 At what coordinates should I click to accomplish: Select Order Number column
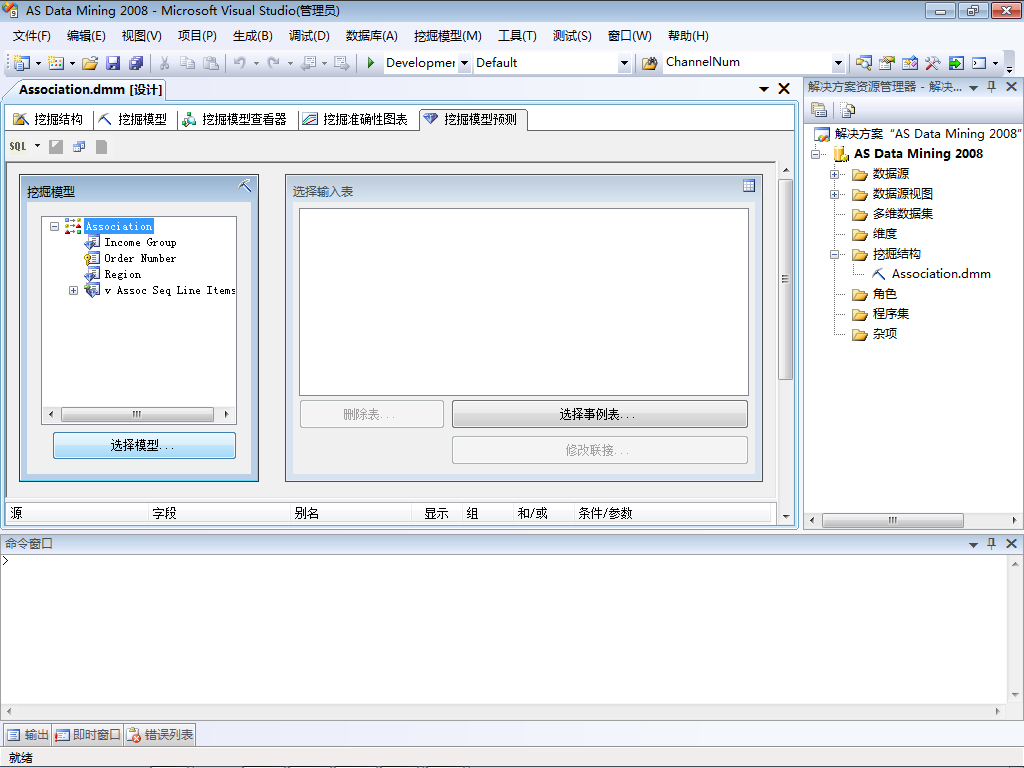pos(140,259)
